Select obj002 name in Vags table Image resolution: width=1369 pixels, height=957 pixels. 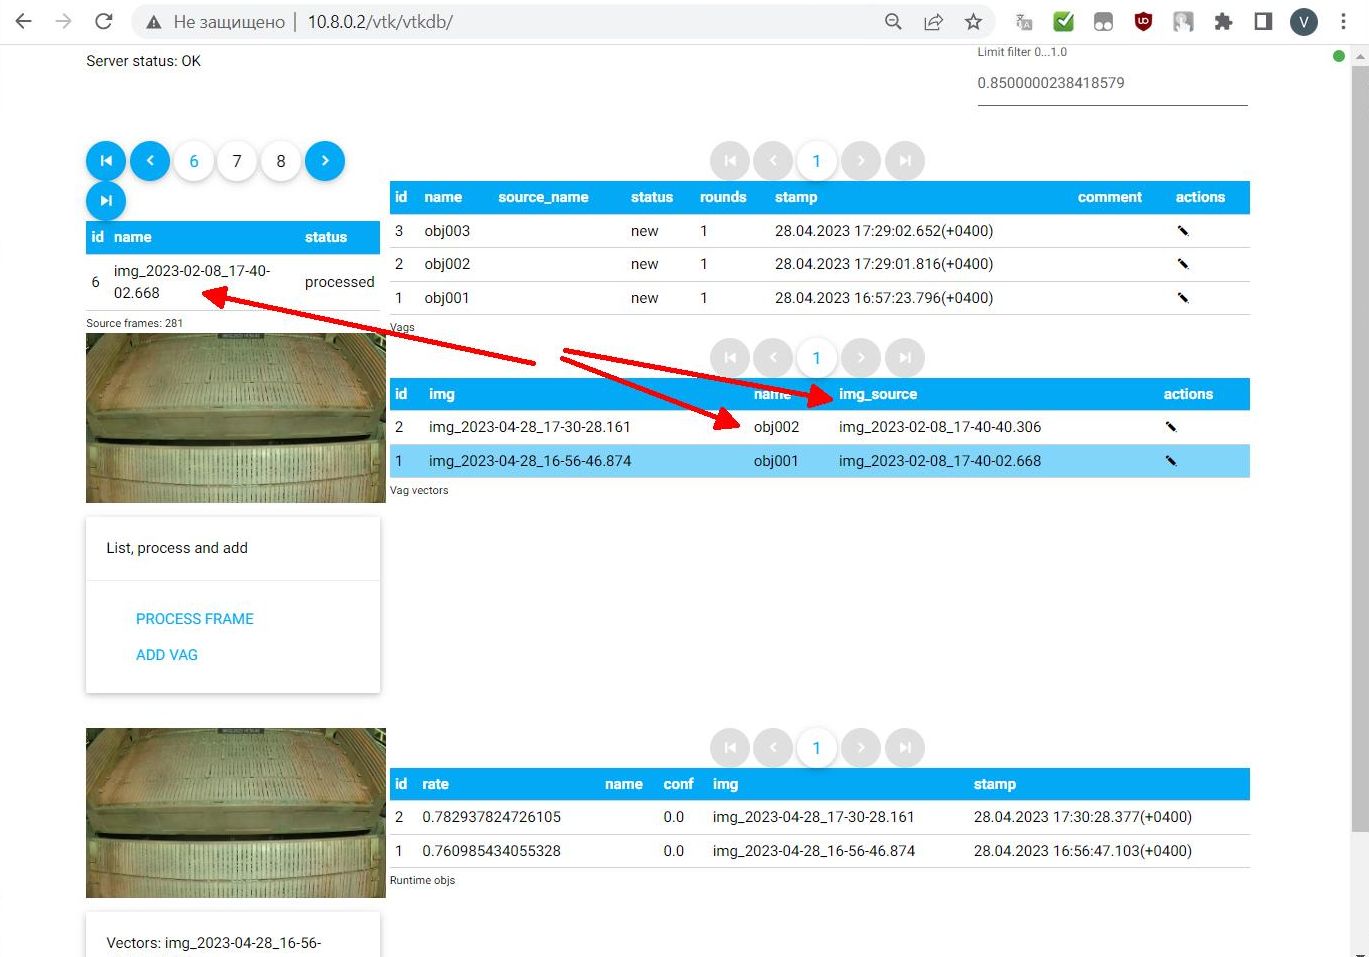coord(447,264)
